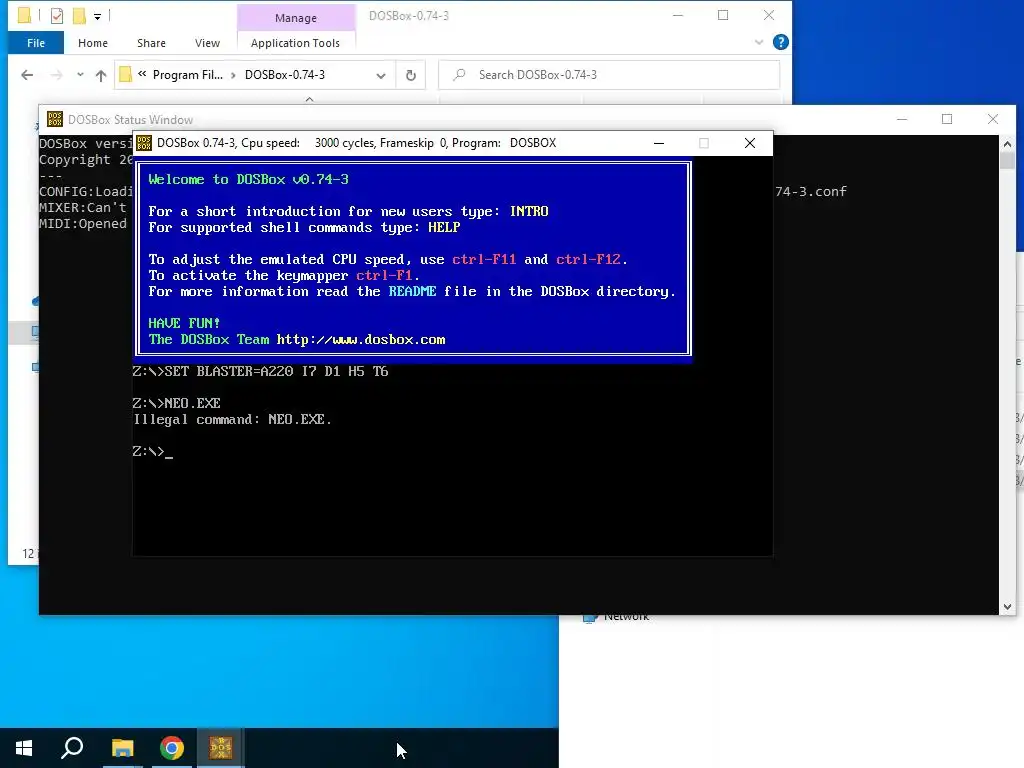The image size is (1024, 768).
Task: Go back with Explorer's back arrow
Action: tap(27, 75)
